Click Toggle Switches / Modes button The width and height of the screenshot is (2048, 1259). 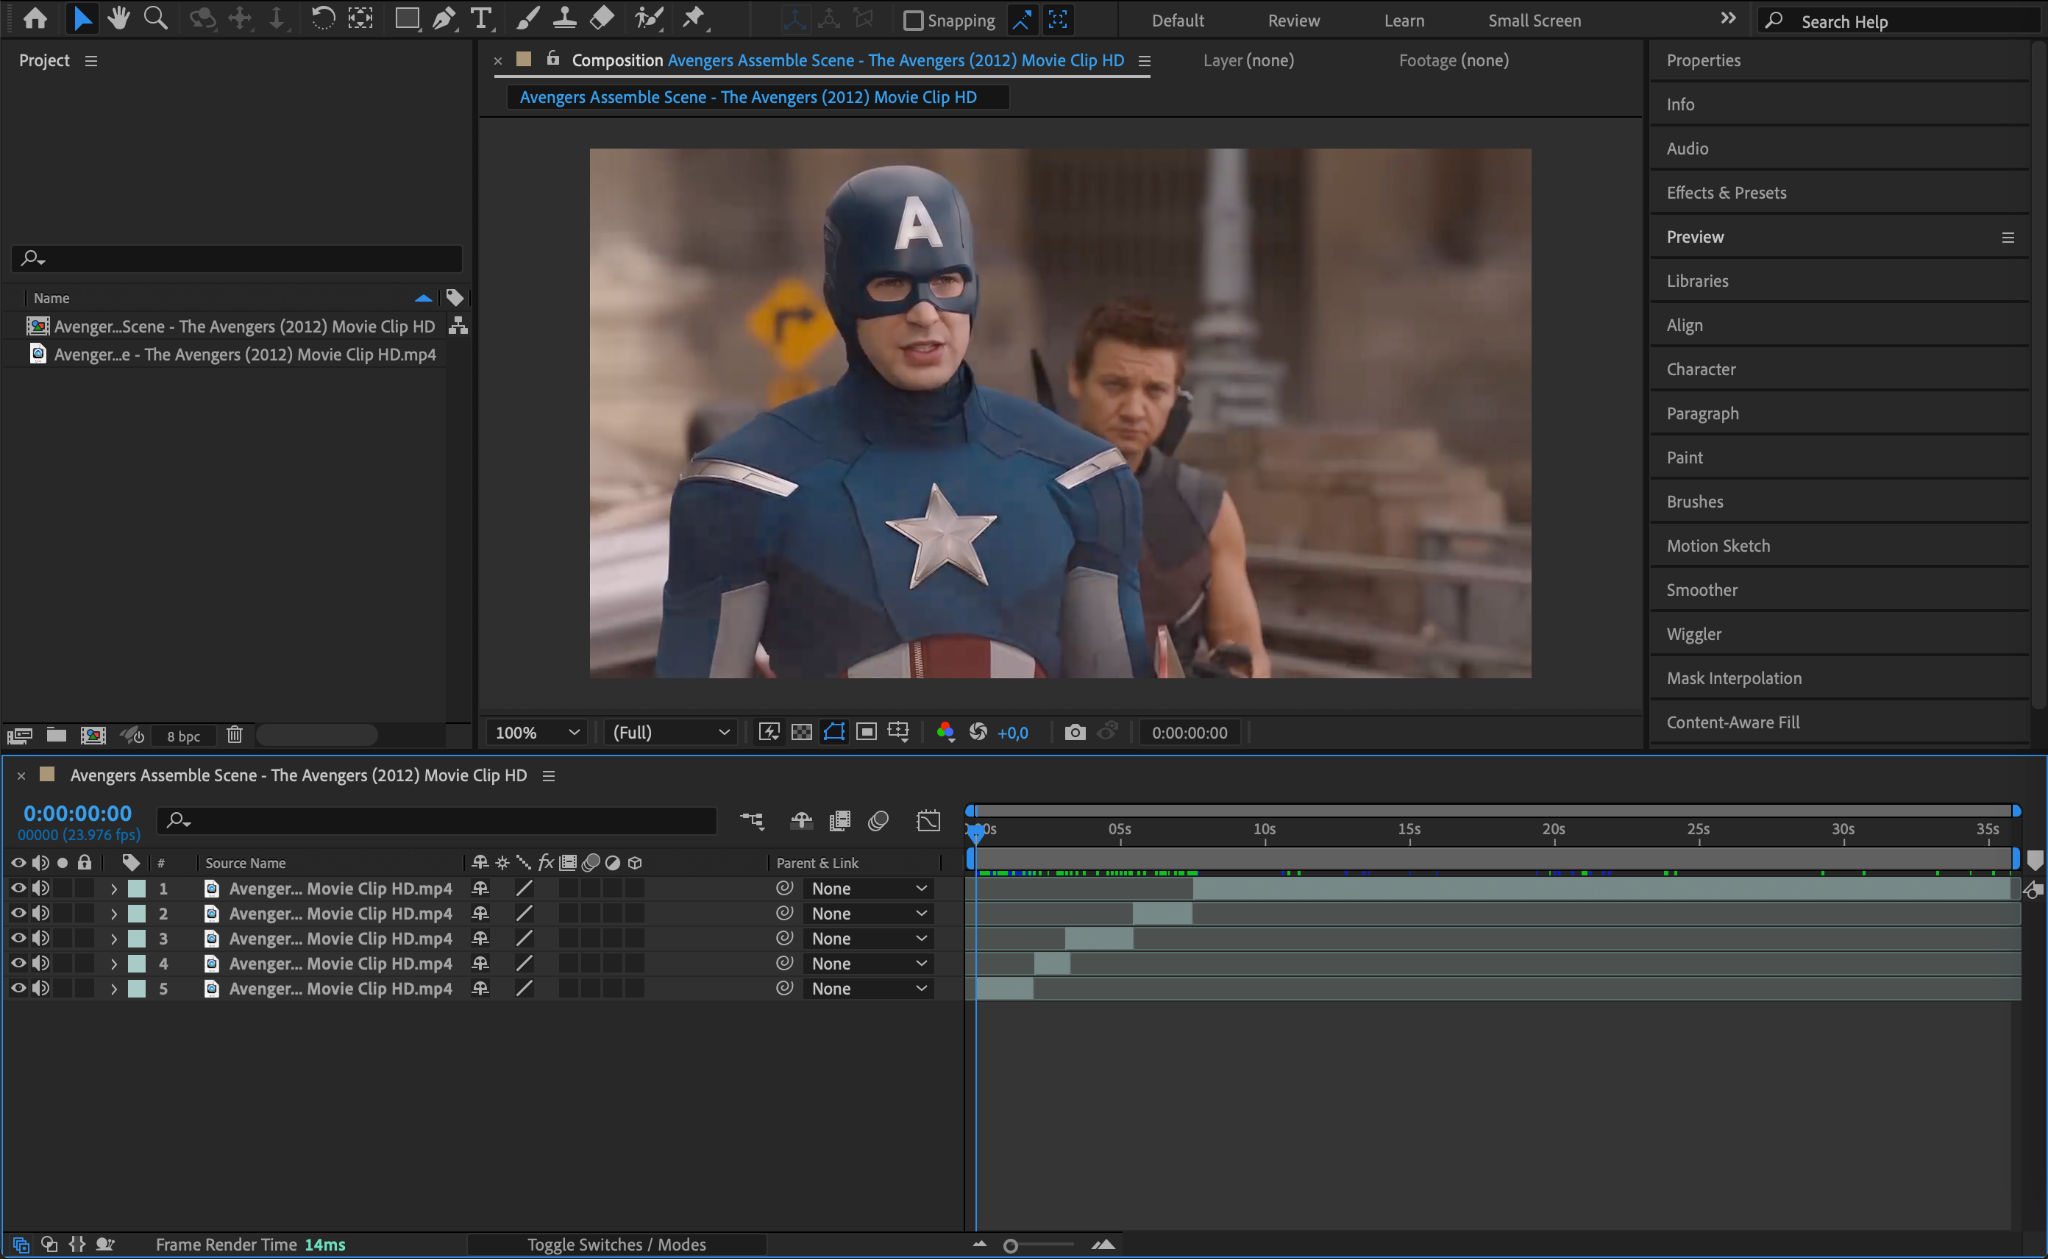click(x=616, y=1244)
